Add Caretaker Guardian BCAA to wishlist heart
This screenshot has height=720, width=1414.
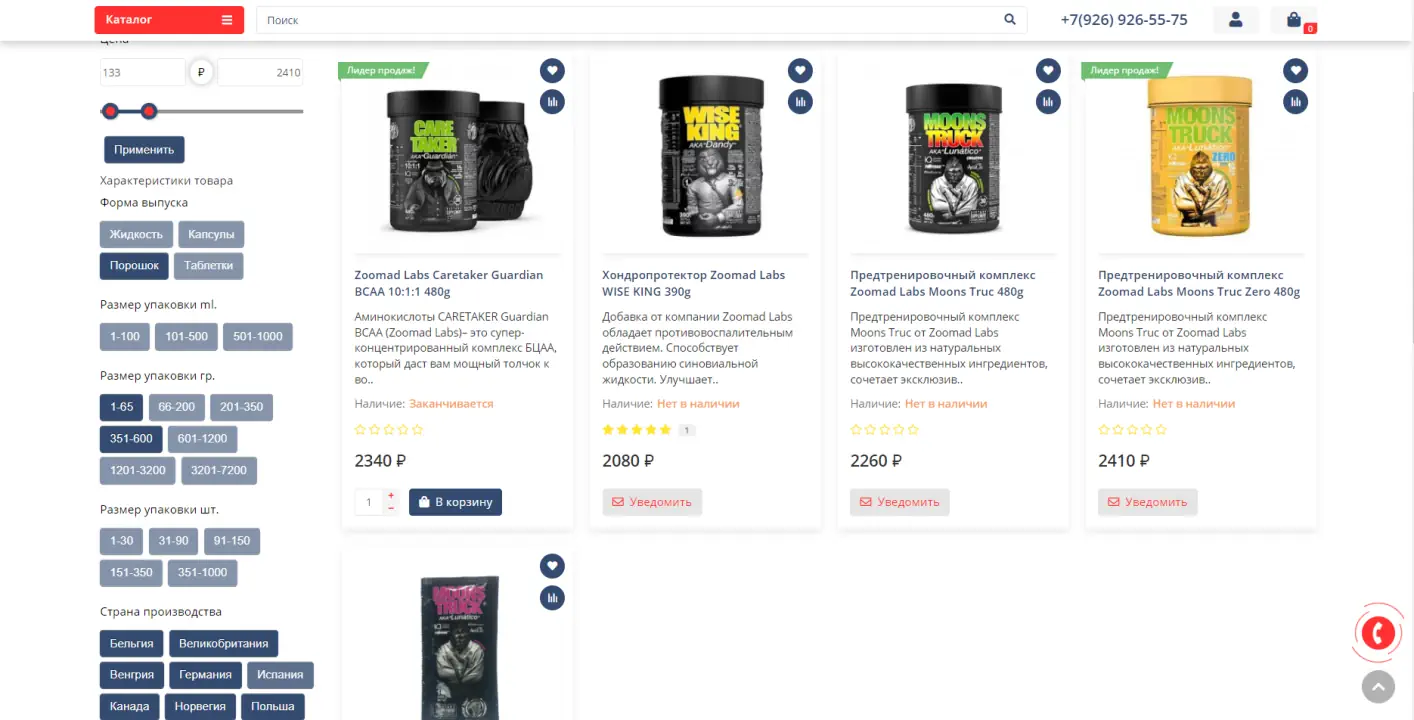pos(552,70)
